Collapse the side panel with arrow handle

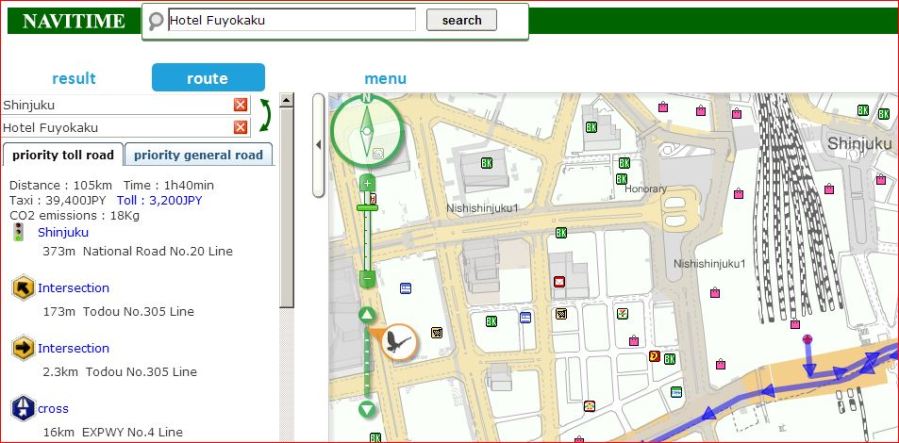tap(319, 145)
